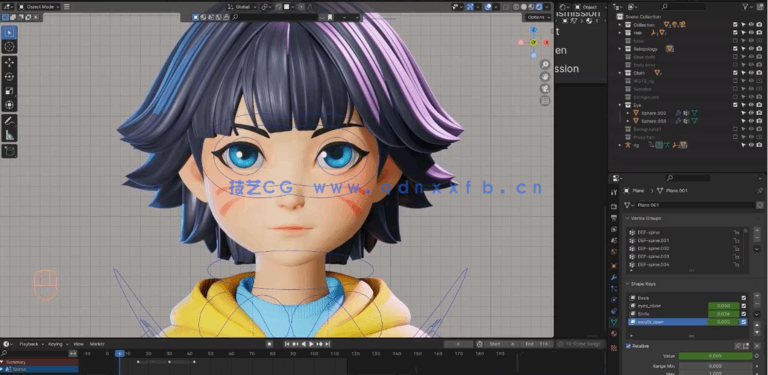768x375 pixels.
Task: Uncheck the Smile shape key checkbox
Action: 744,314
